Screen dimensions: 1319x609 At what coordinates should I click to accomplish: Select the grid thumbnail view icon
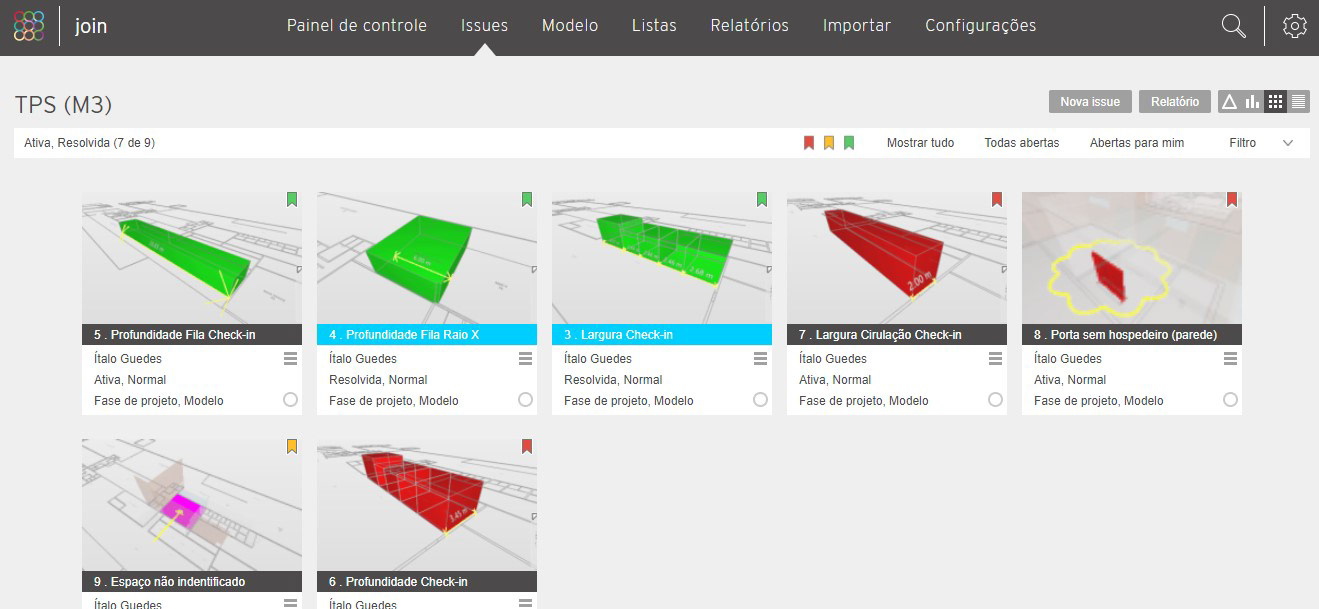point(1275,102)
